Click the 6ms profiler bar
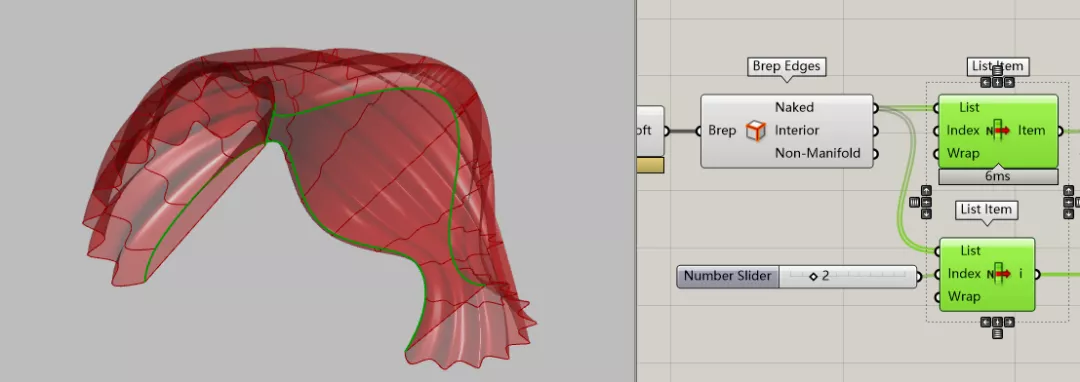The height and width of the screenshot is (382, 1080). tap(997, 176)
